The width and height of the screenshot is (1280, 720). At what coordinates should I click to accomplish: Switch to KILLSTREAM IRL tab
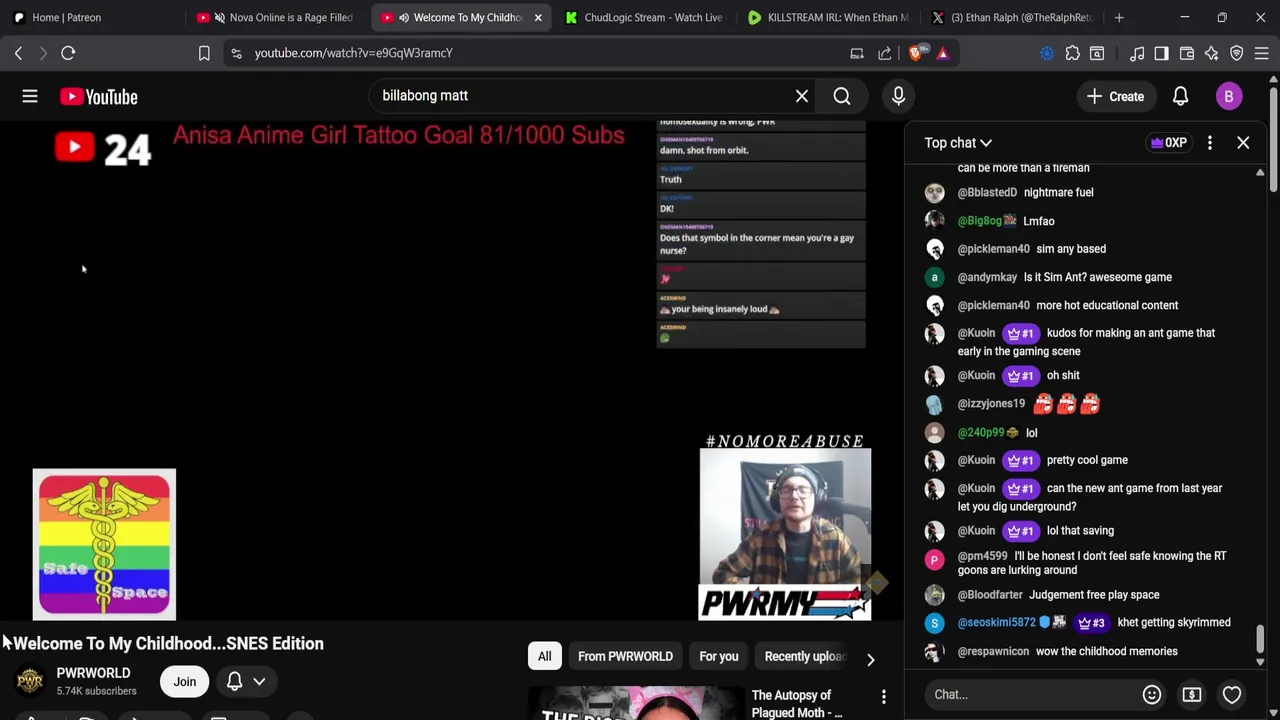[828, 17]
